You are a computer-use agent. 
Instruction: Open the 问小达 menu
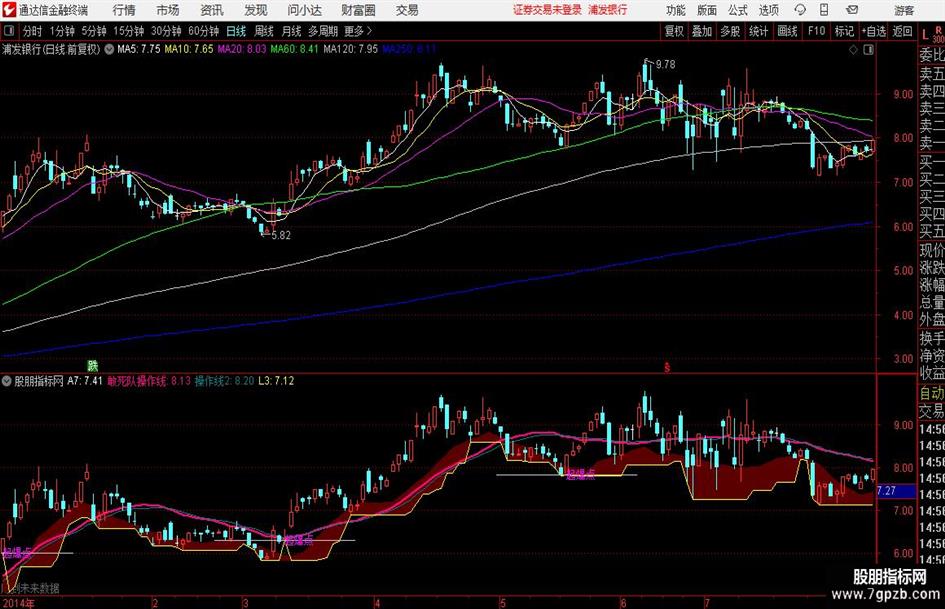(305, 10)
